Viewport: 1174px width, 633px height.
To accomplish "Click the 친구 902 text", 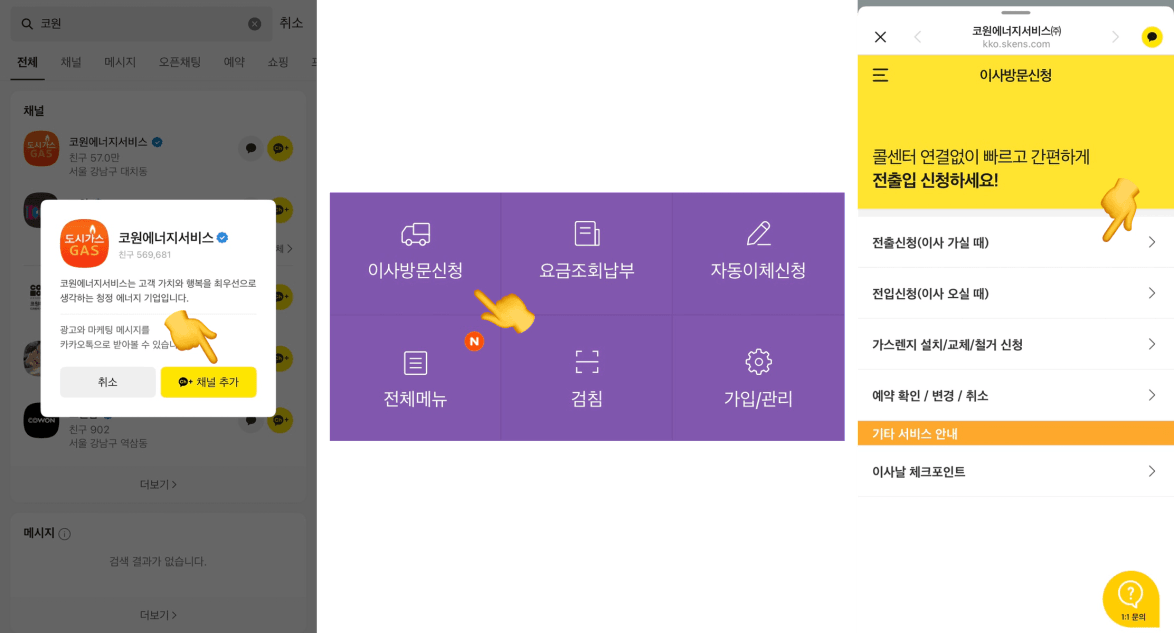I will point(89,429).
